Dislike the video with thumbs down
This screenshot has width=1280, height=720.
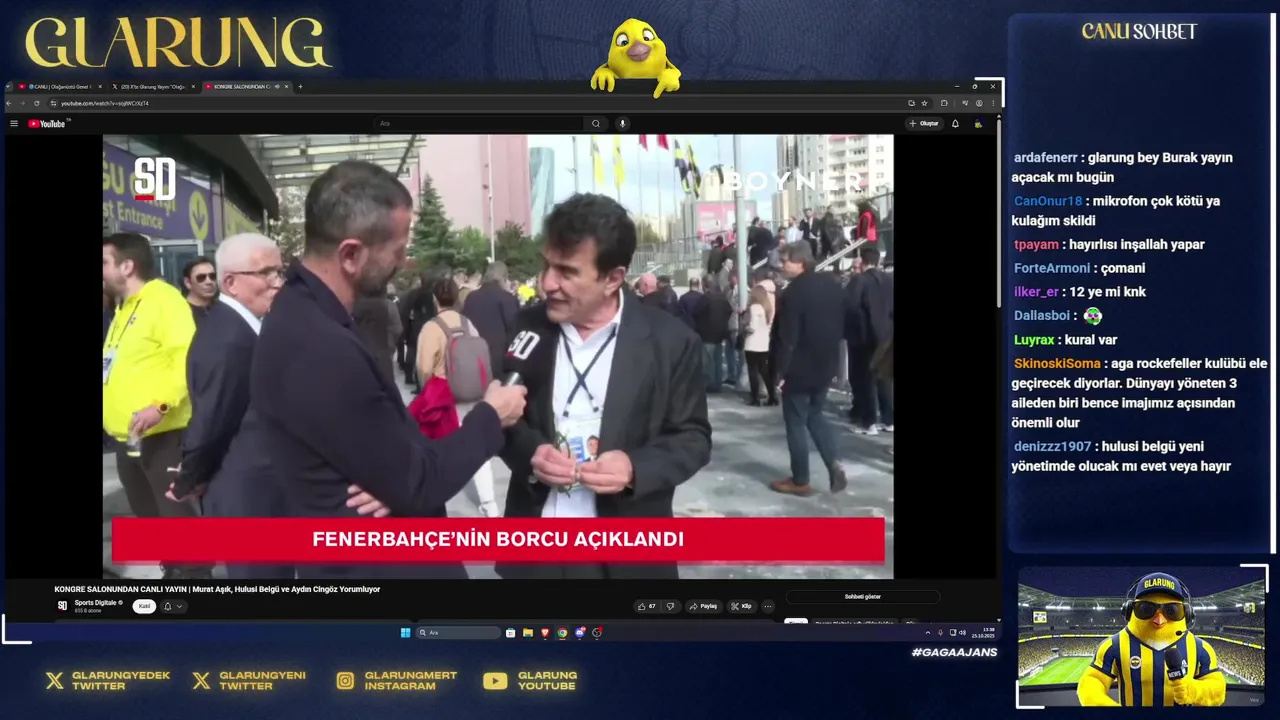(x=670, y=606)
